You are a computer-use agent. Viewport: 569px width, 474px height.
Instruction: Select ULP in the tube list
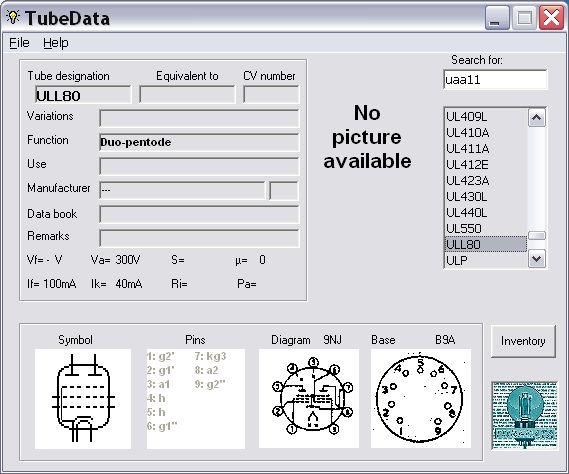486,261
